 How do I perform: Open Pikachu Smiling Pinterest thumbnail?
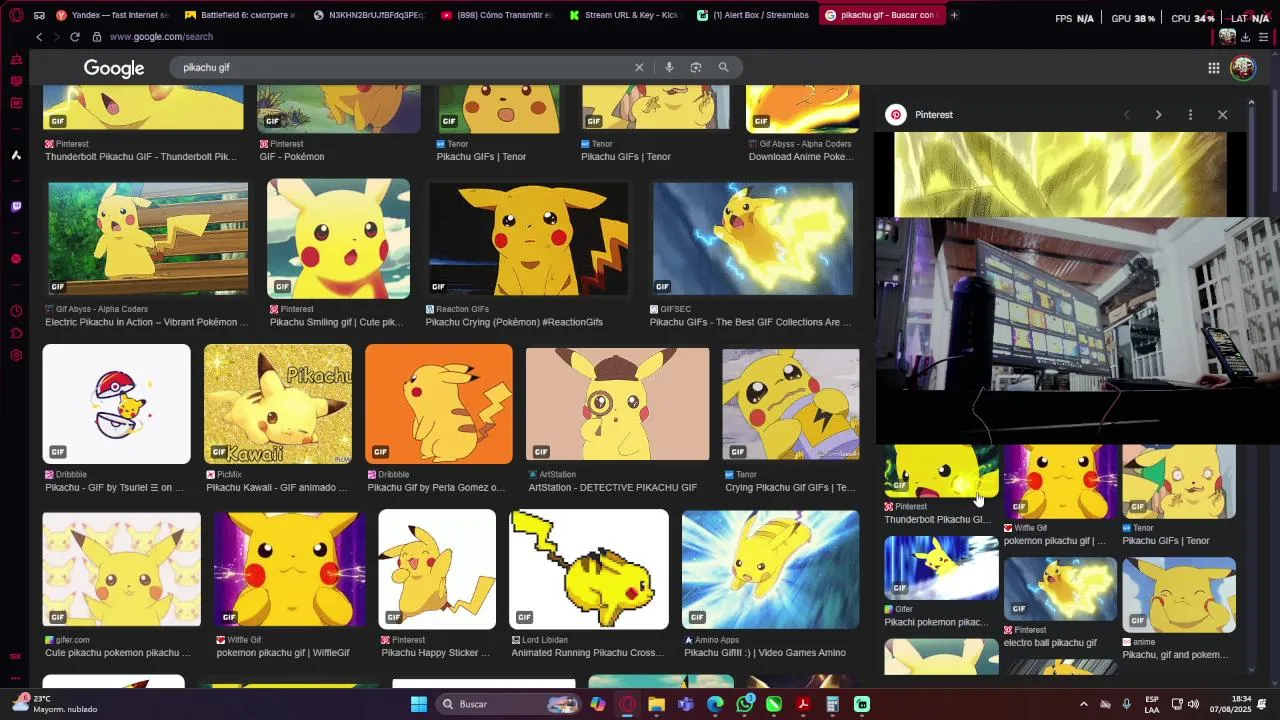(338, 238)
